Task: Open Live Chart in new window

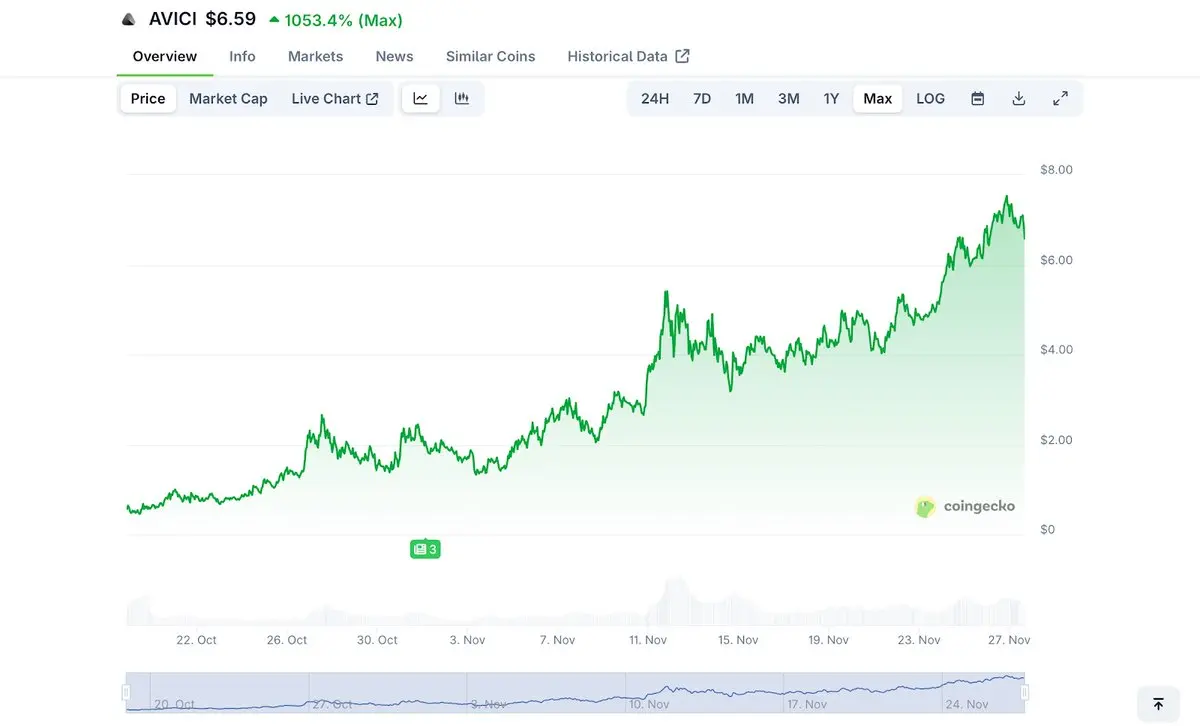Action: tap(335, 98)
